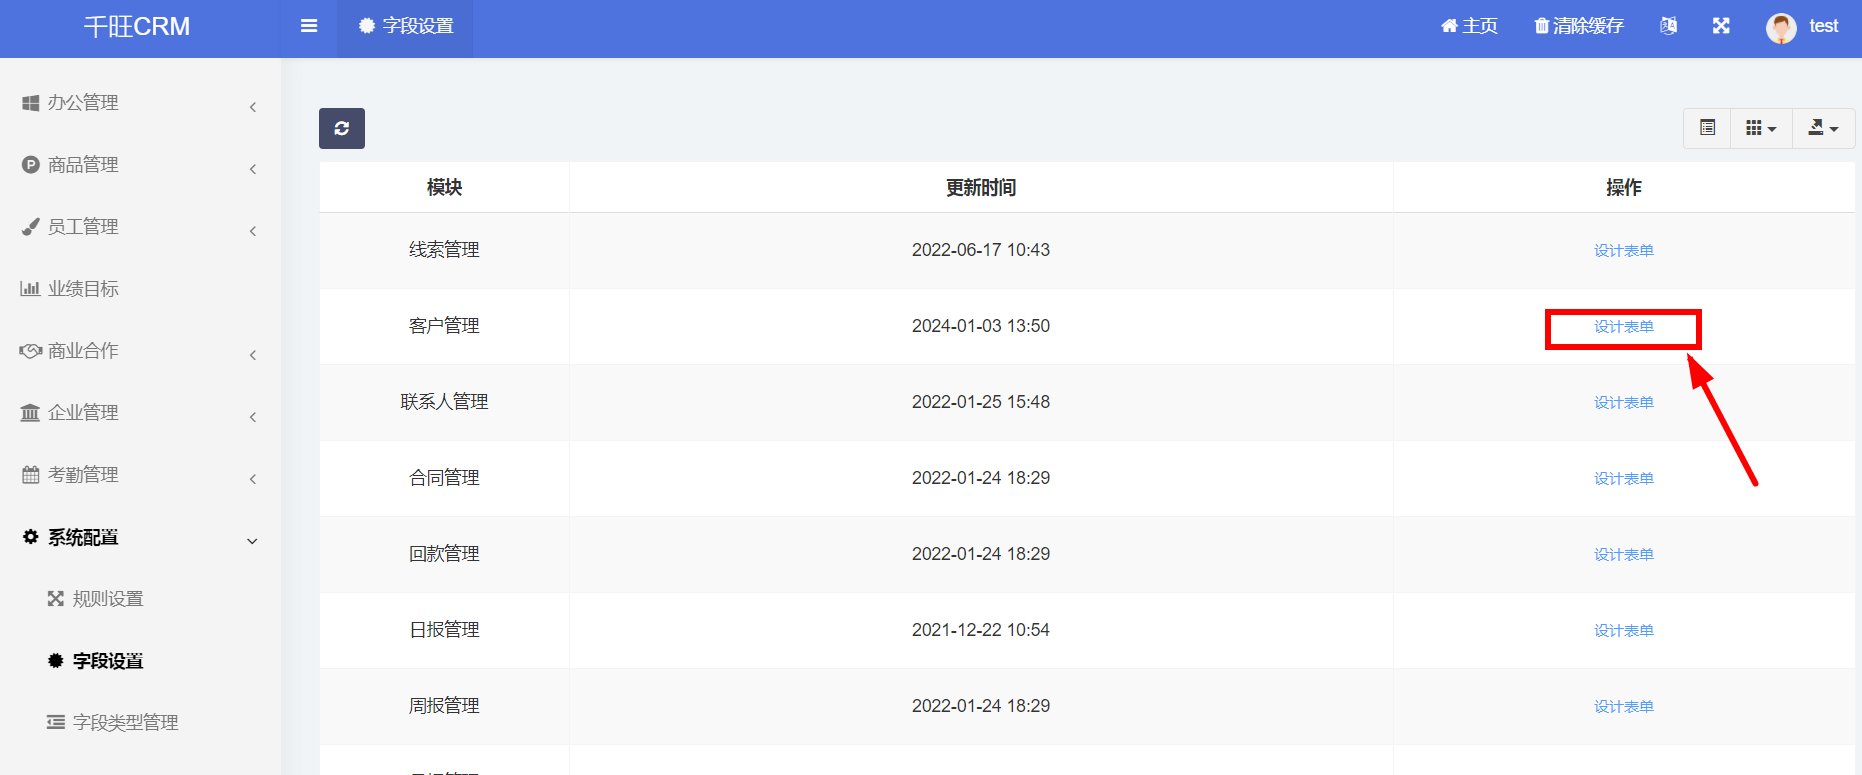This screenshot has height=775, width=1862.
Task: Open the export data dropdown
Action: click(1823, 128)
